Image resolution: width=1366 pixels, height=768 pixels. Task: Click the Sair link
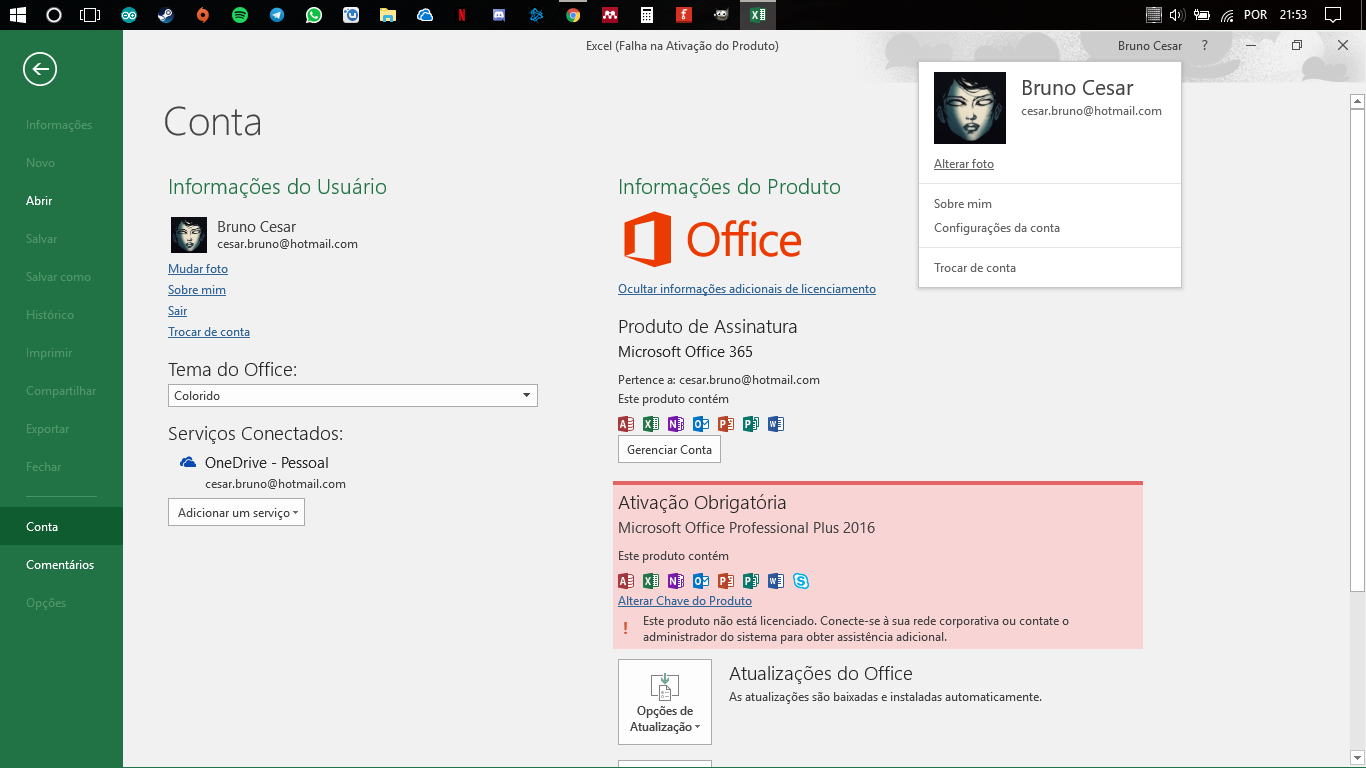[178, 311]
